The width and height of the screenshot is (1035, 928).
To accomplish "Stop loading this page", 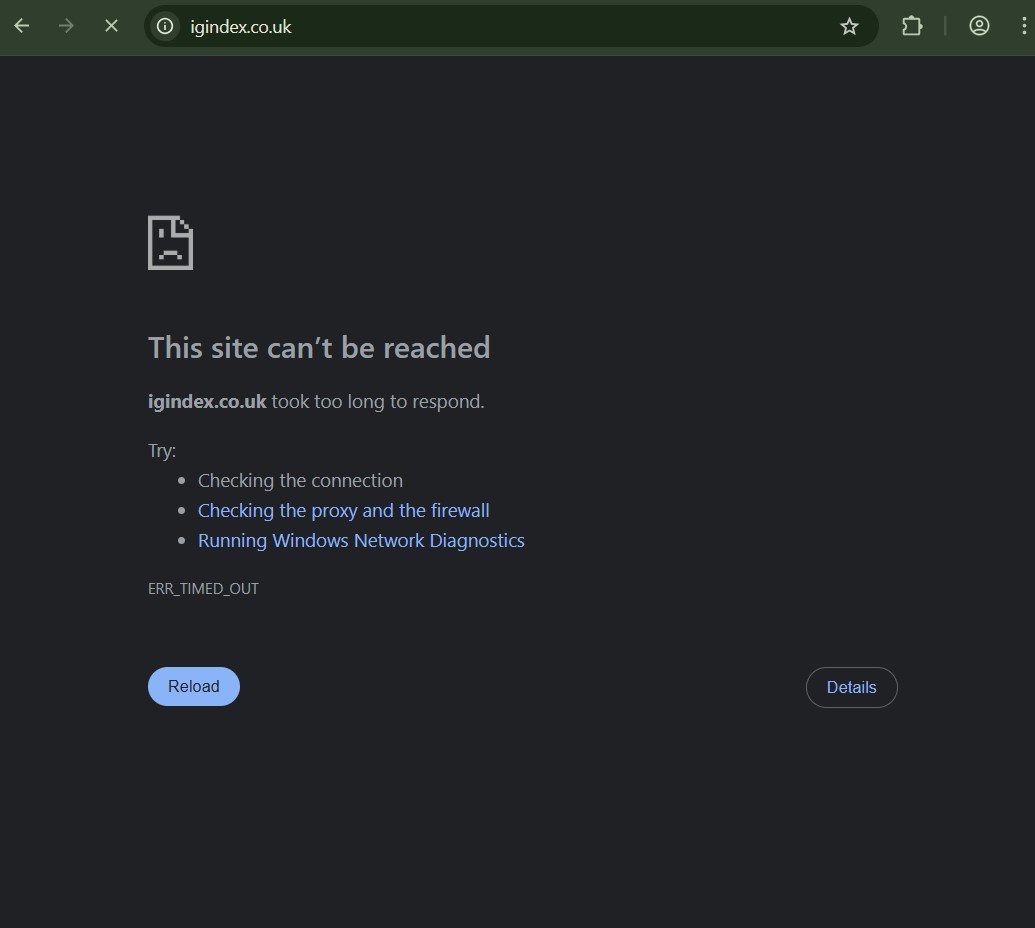I will (x=111, y=26).
